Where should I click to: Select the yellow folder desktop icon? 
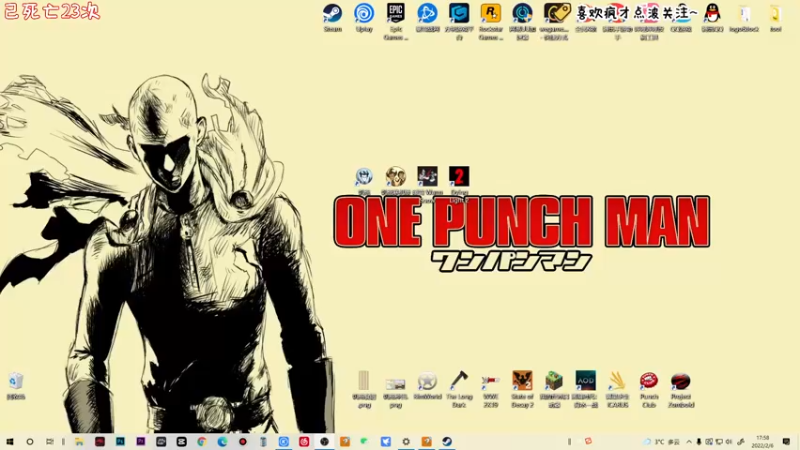pyautogui.click(x=776, y=17)
